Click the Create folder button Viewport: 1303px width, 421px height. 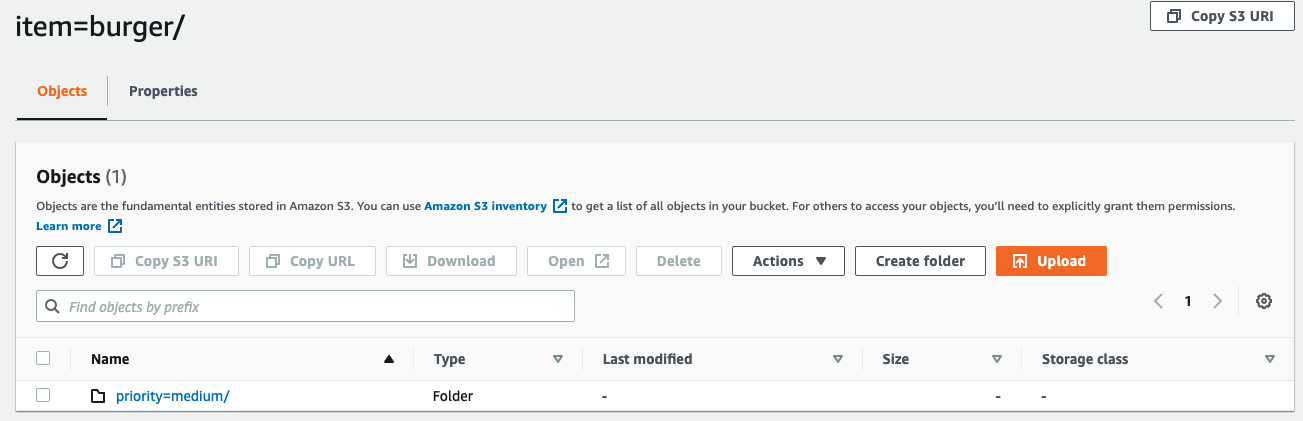[920, 261]
